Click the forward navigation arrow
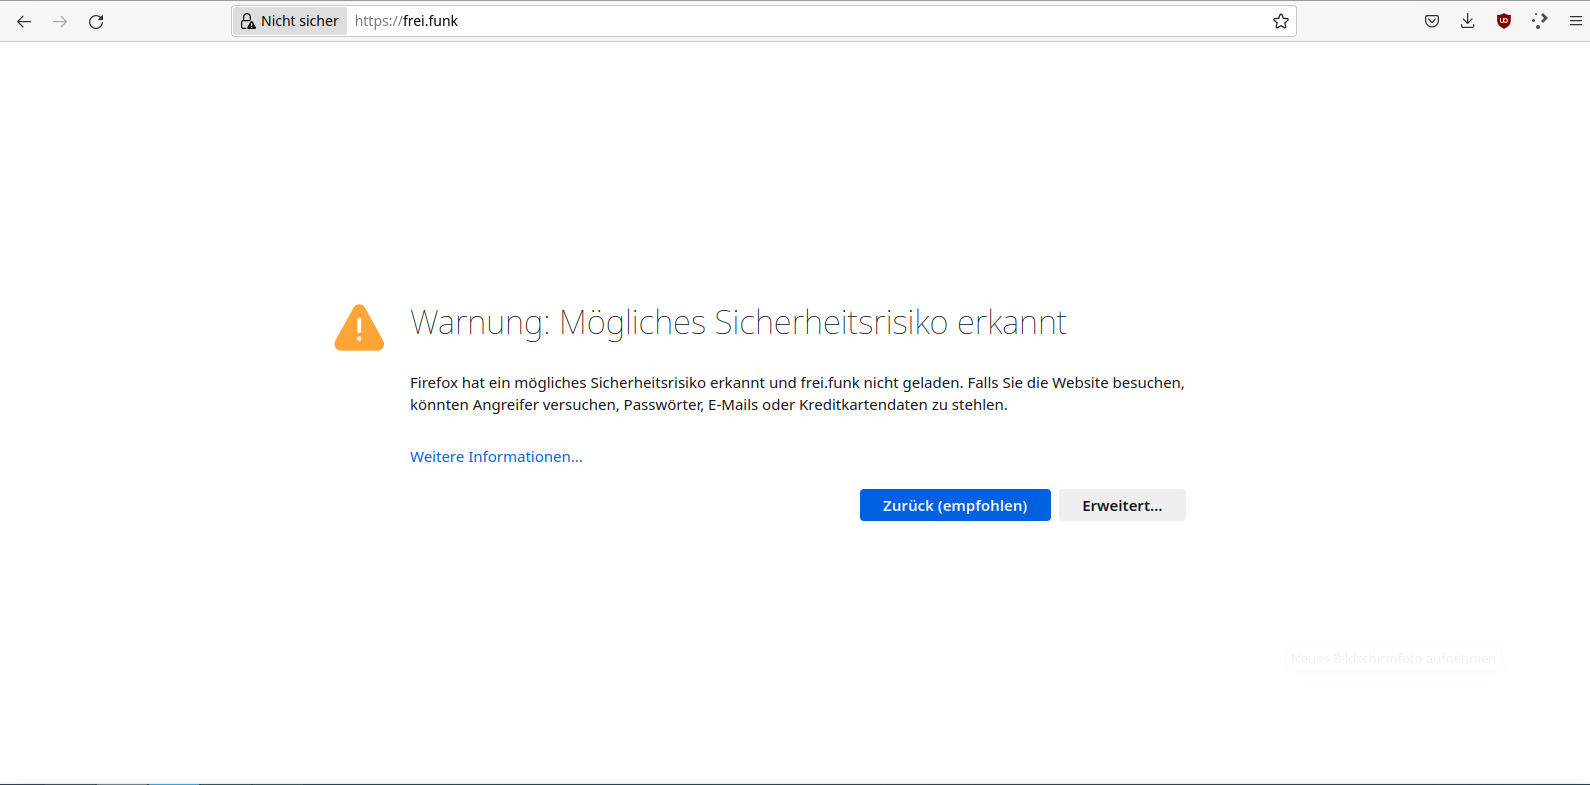 coord(60,21)
